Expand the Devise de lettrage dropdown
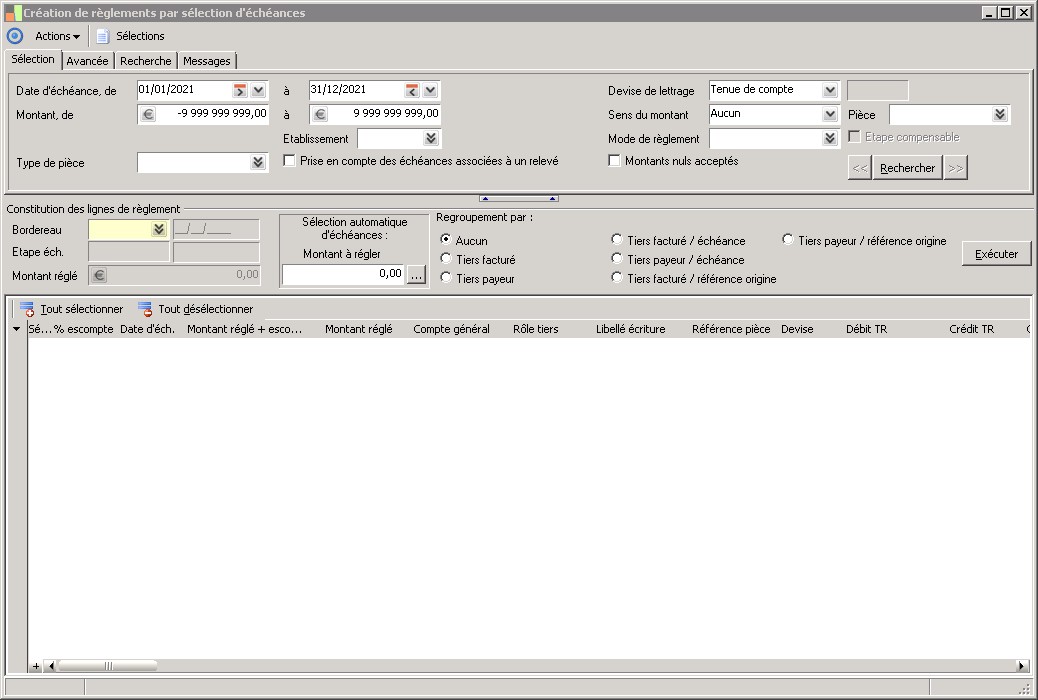This screenshot has width=1038, height=700. point(830,90)
